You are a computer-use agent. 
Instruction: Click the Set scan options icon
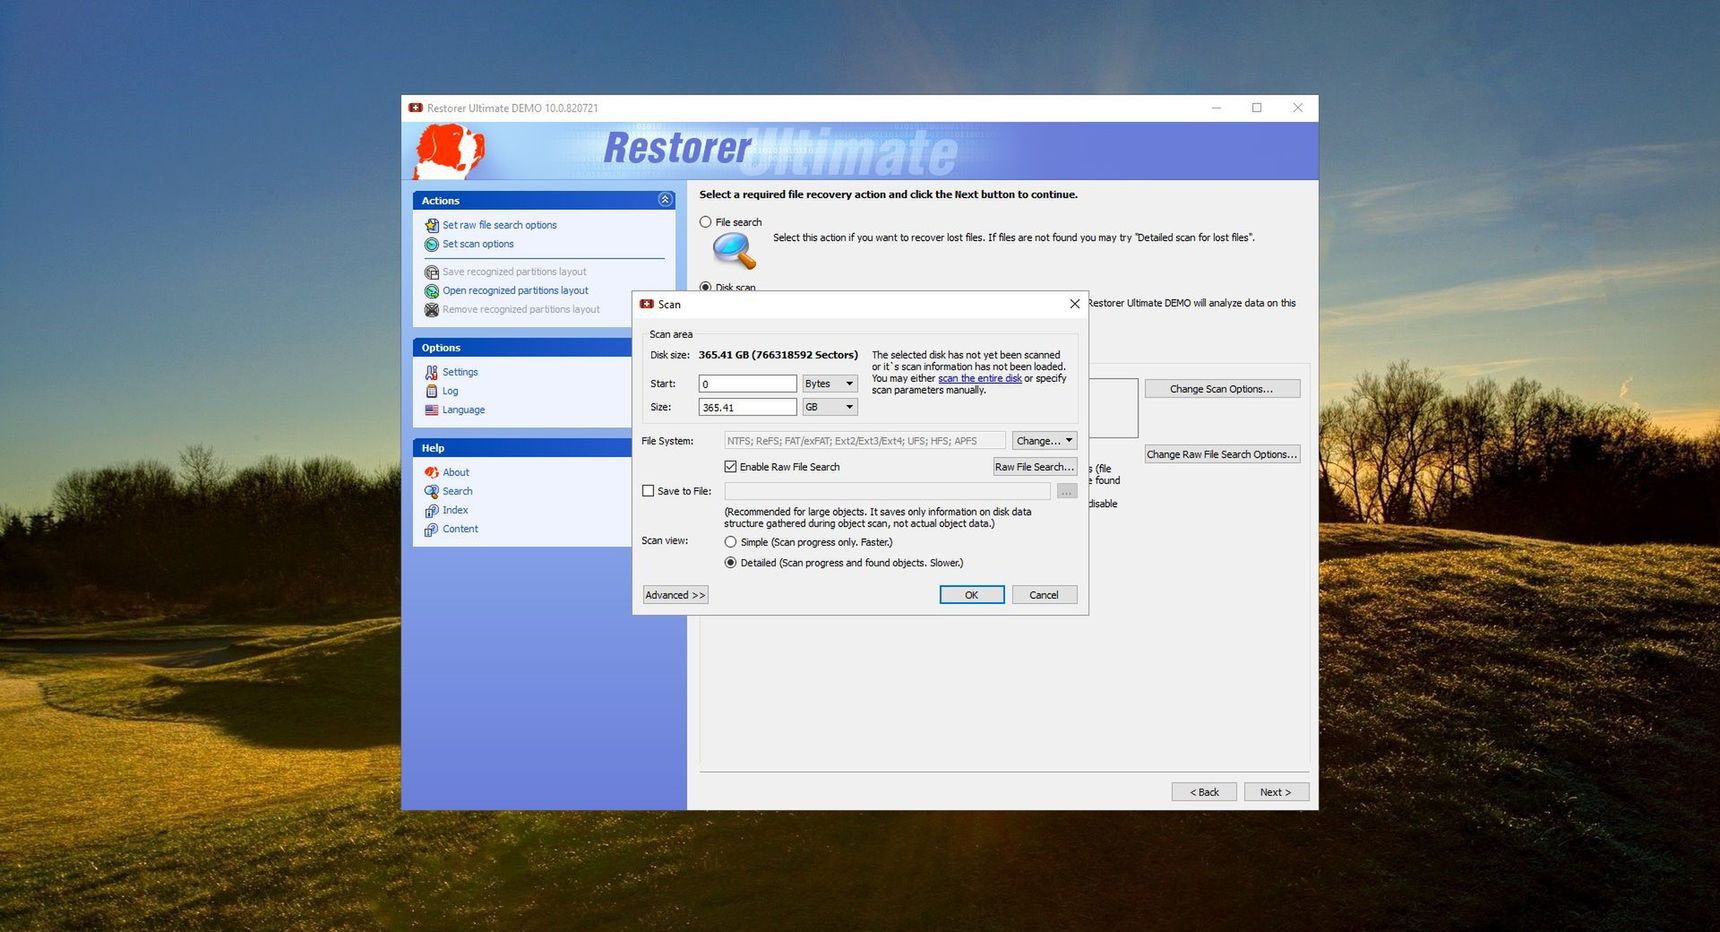pyautogui.click(x=431, y=244)
